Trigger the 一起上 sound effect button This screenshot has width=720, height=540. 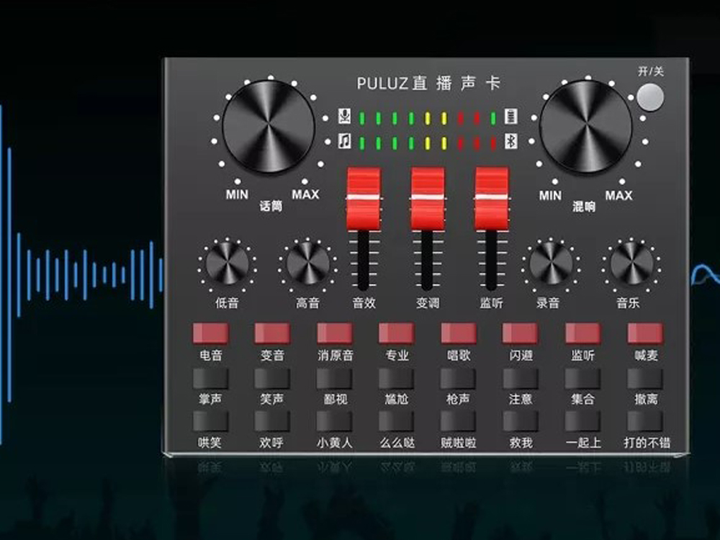coord(583,421)
